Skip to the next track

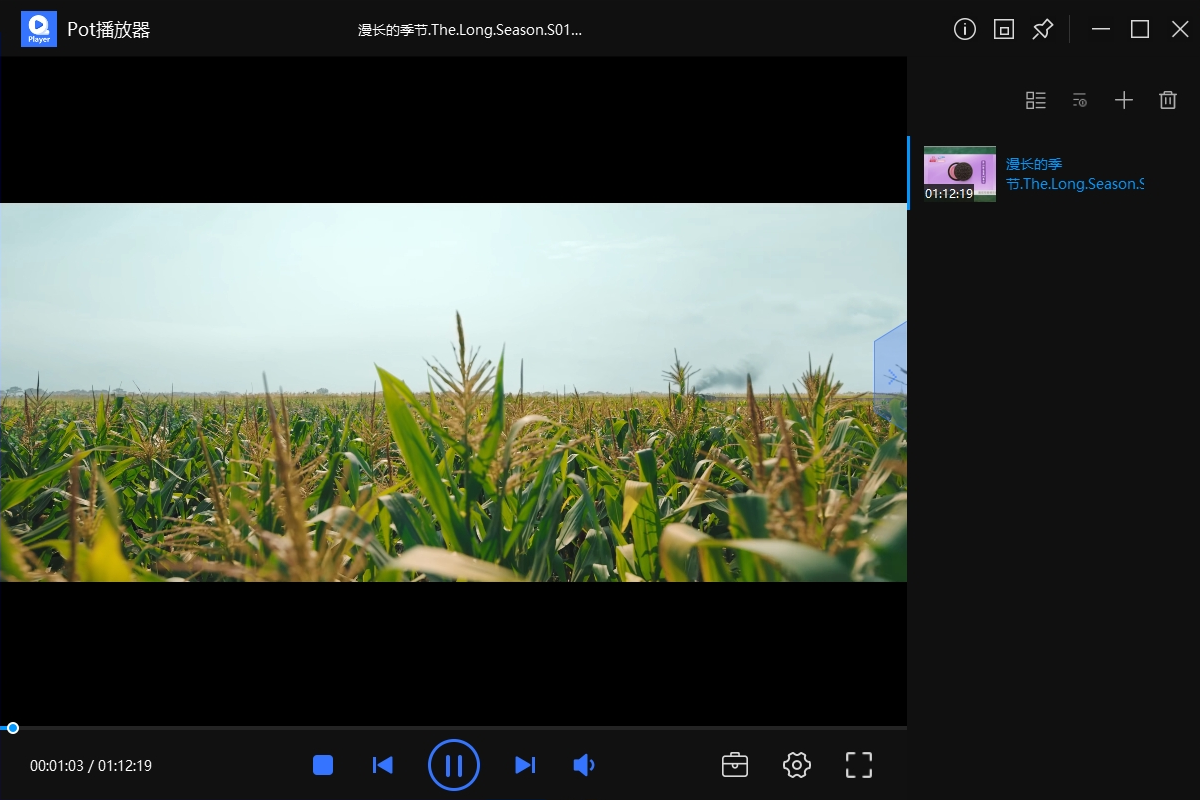coord(525,765)
